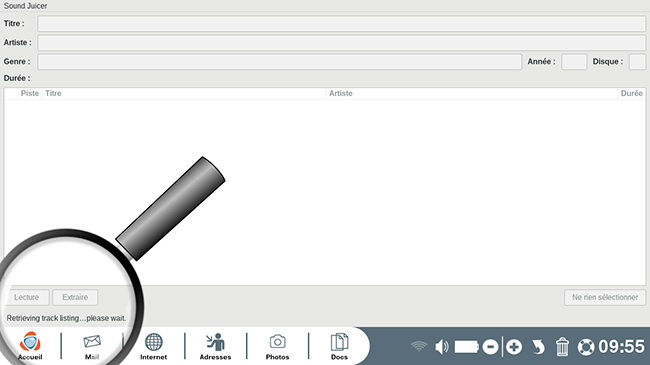Open the Docs documents icon
The image size is (650, 365).
coord(339,346)
